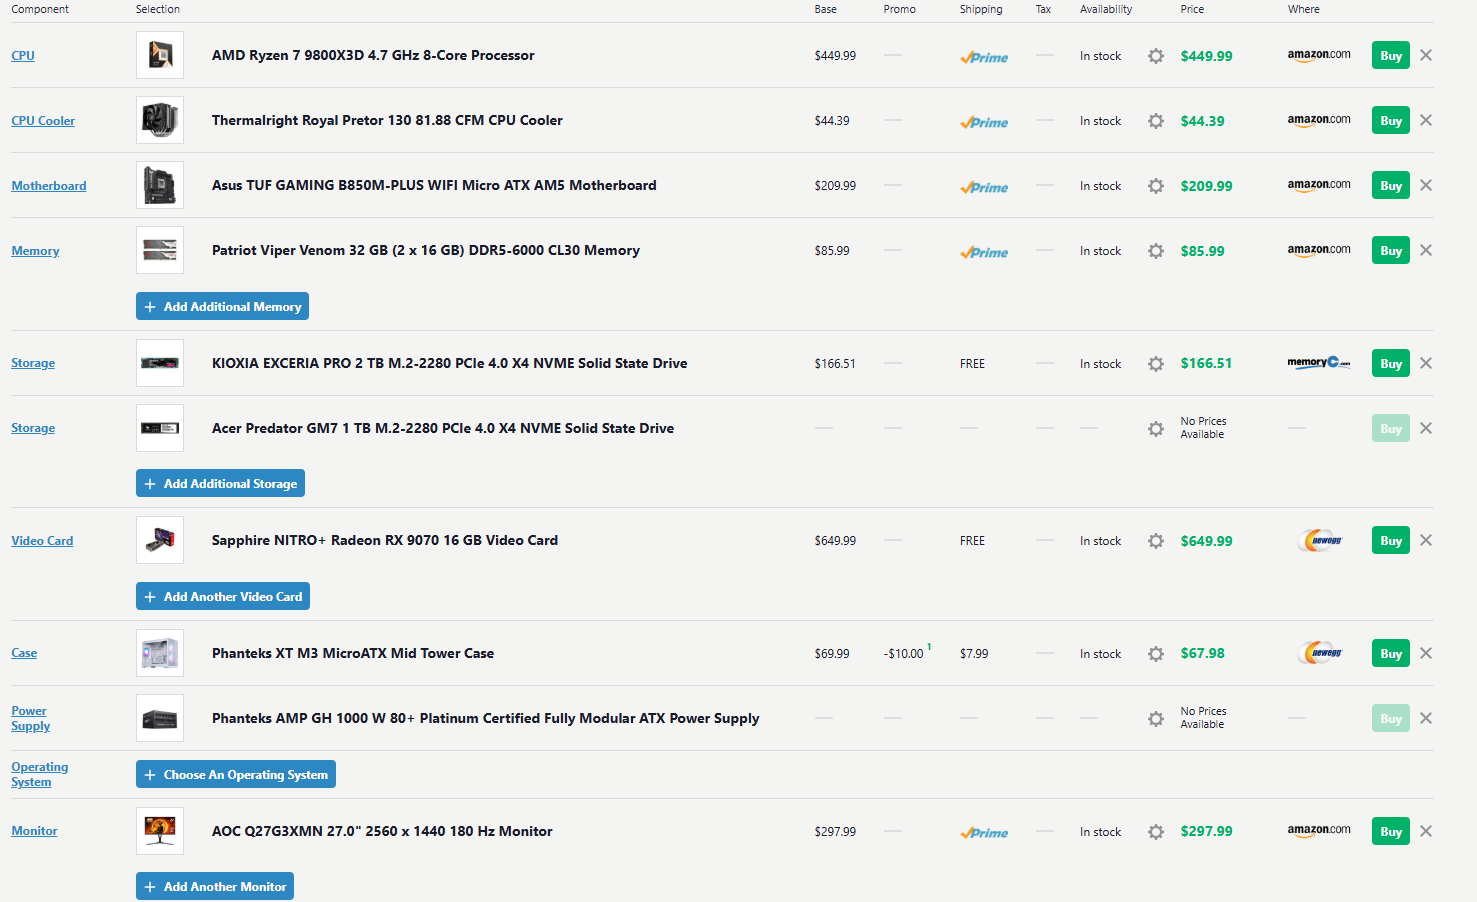Screen dimensions: 1477x902
Task: Click Add Additional Memory button
Action: point(222,306)
